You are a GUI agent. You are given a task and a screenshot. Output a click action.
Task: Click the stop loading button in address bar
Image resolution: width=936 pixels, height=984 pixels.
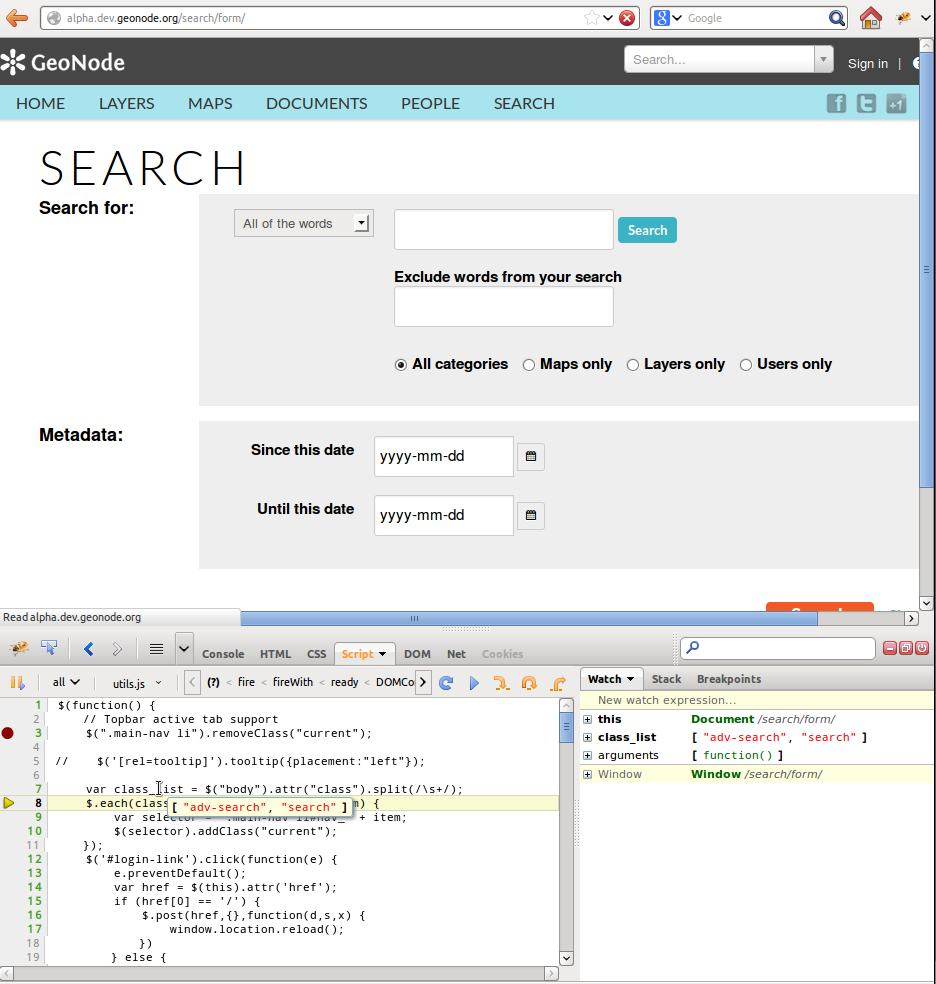pos(627,18)
